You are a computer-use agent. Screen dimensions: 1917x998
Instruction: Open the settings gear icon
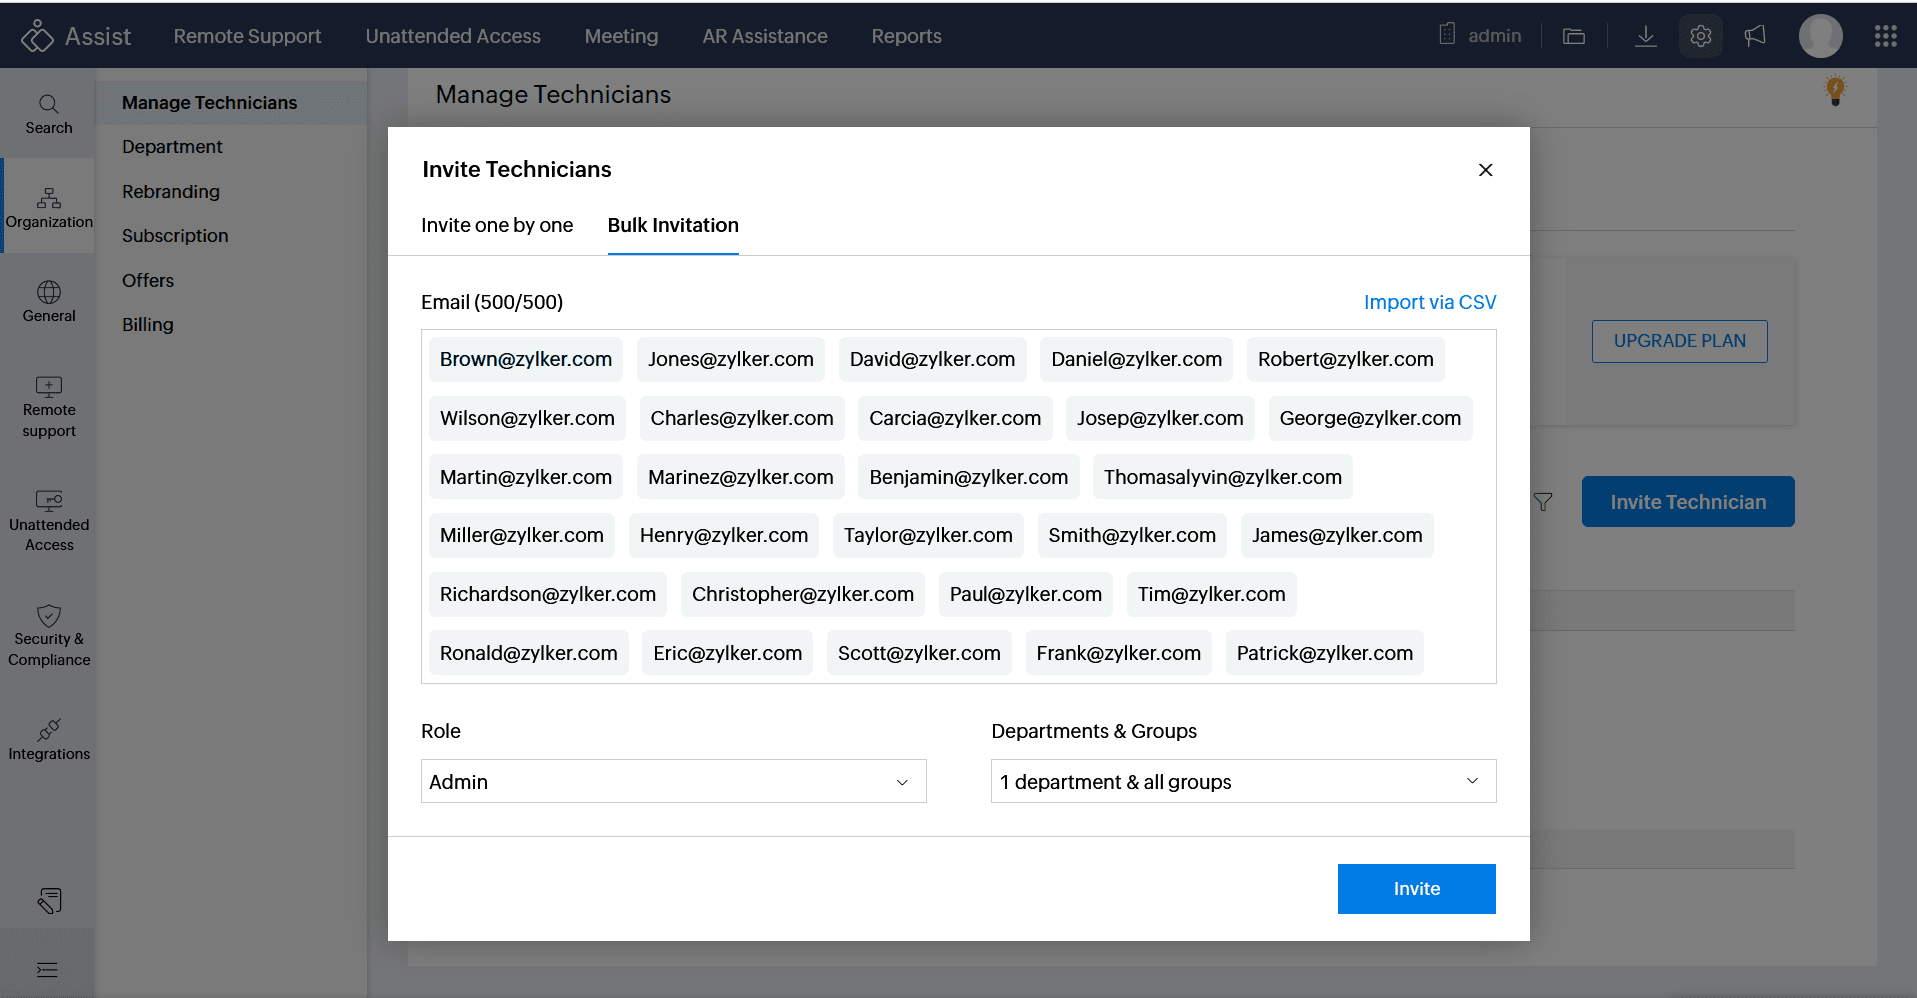click(x=1700, y=37)
